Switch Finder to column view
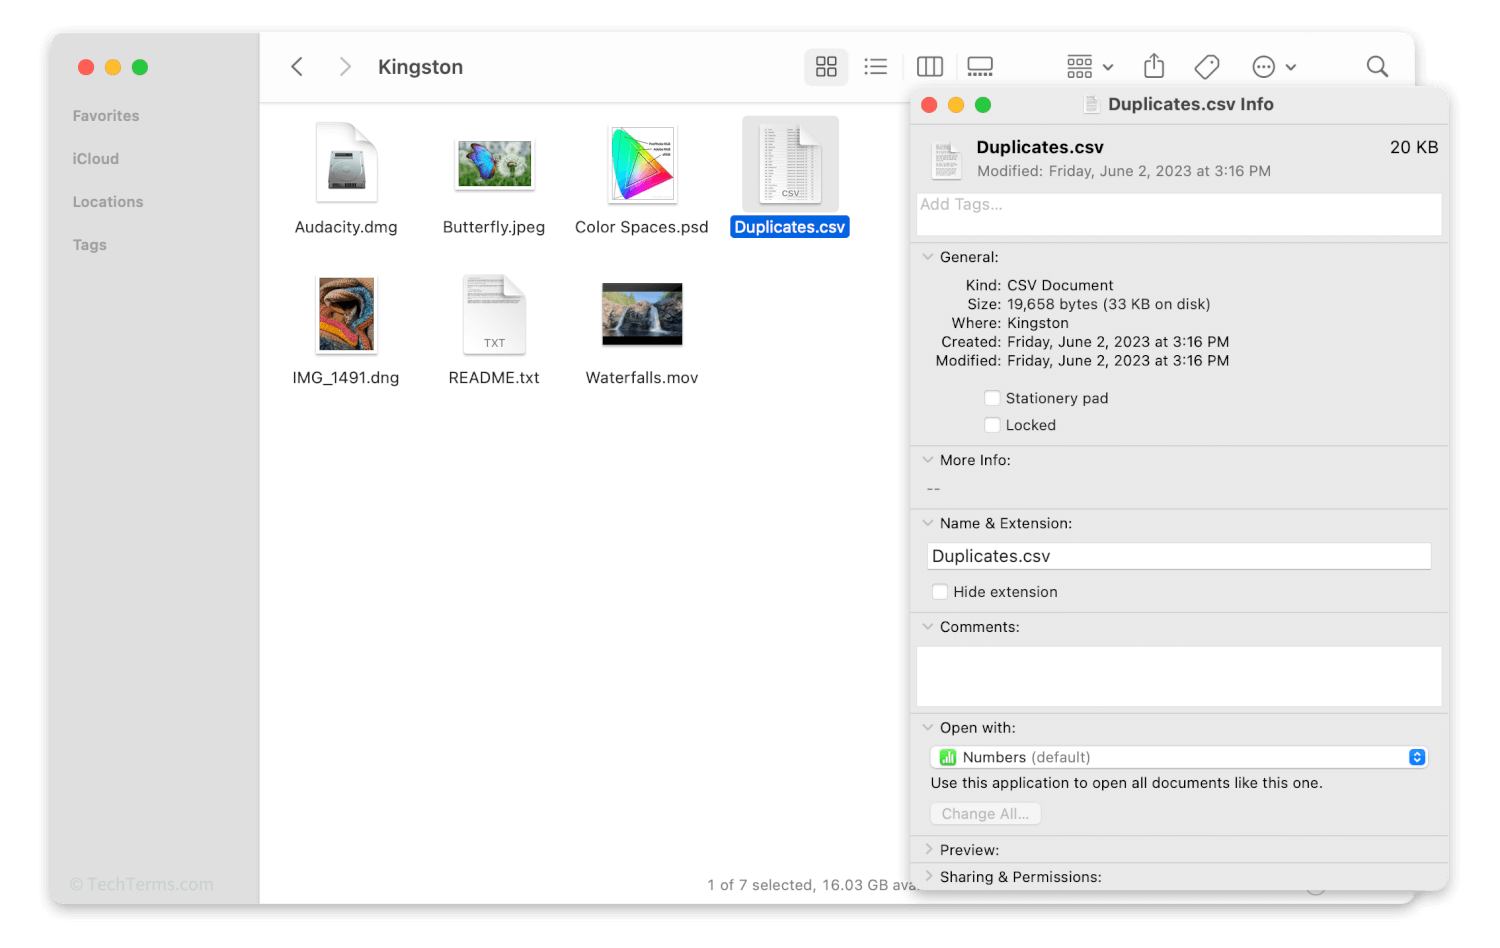Viewport: 1500px width, 948px height. tap(930, 67)
